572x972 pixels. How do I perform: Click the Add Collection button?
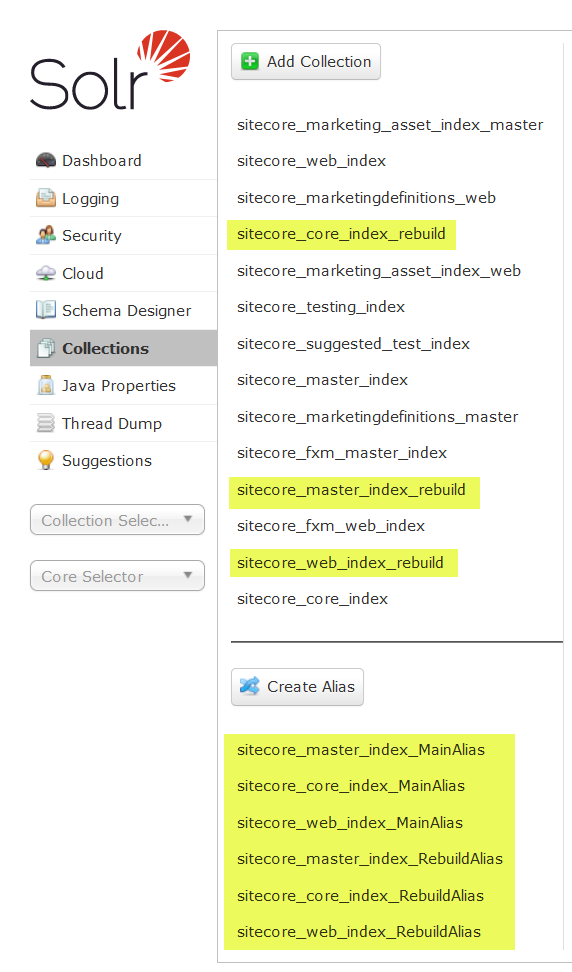[306, 61]
